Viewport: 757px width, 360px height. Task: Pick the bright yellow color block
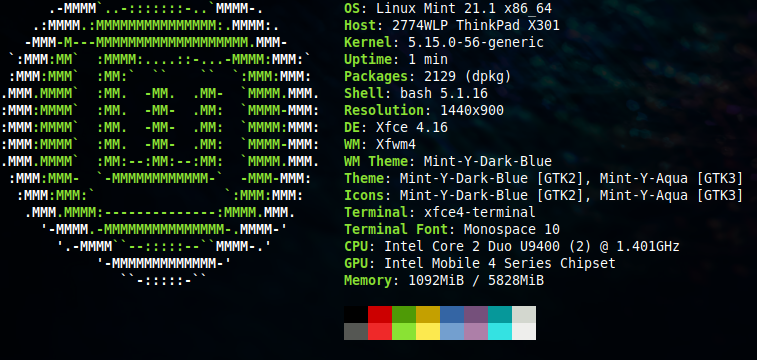[428, 332]
